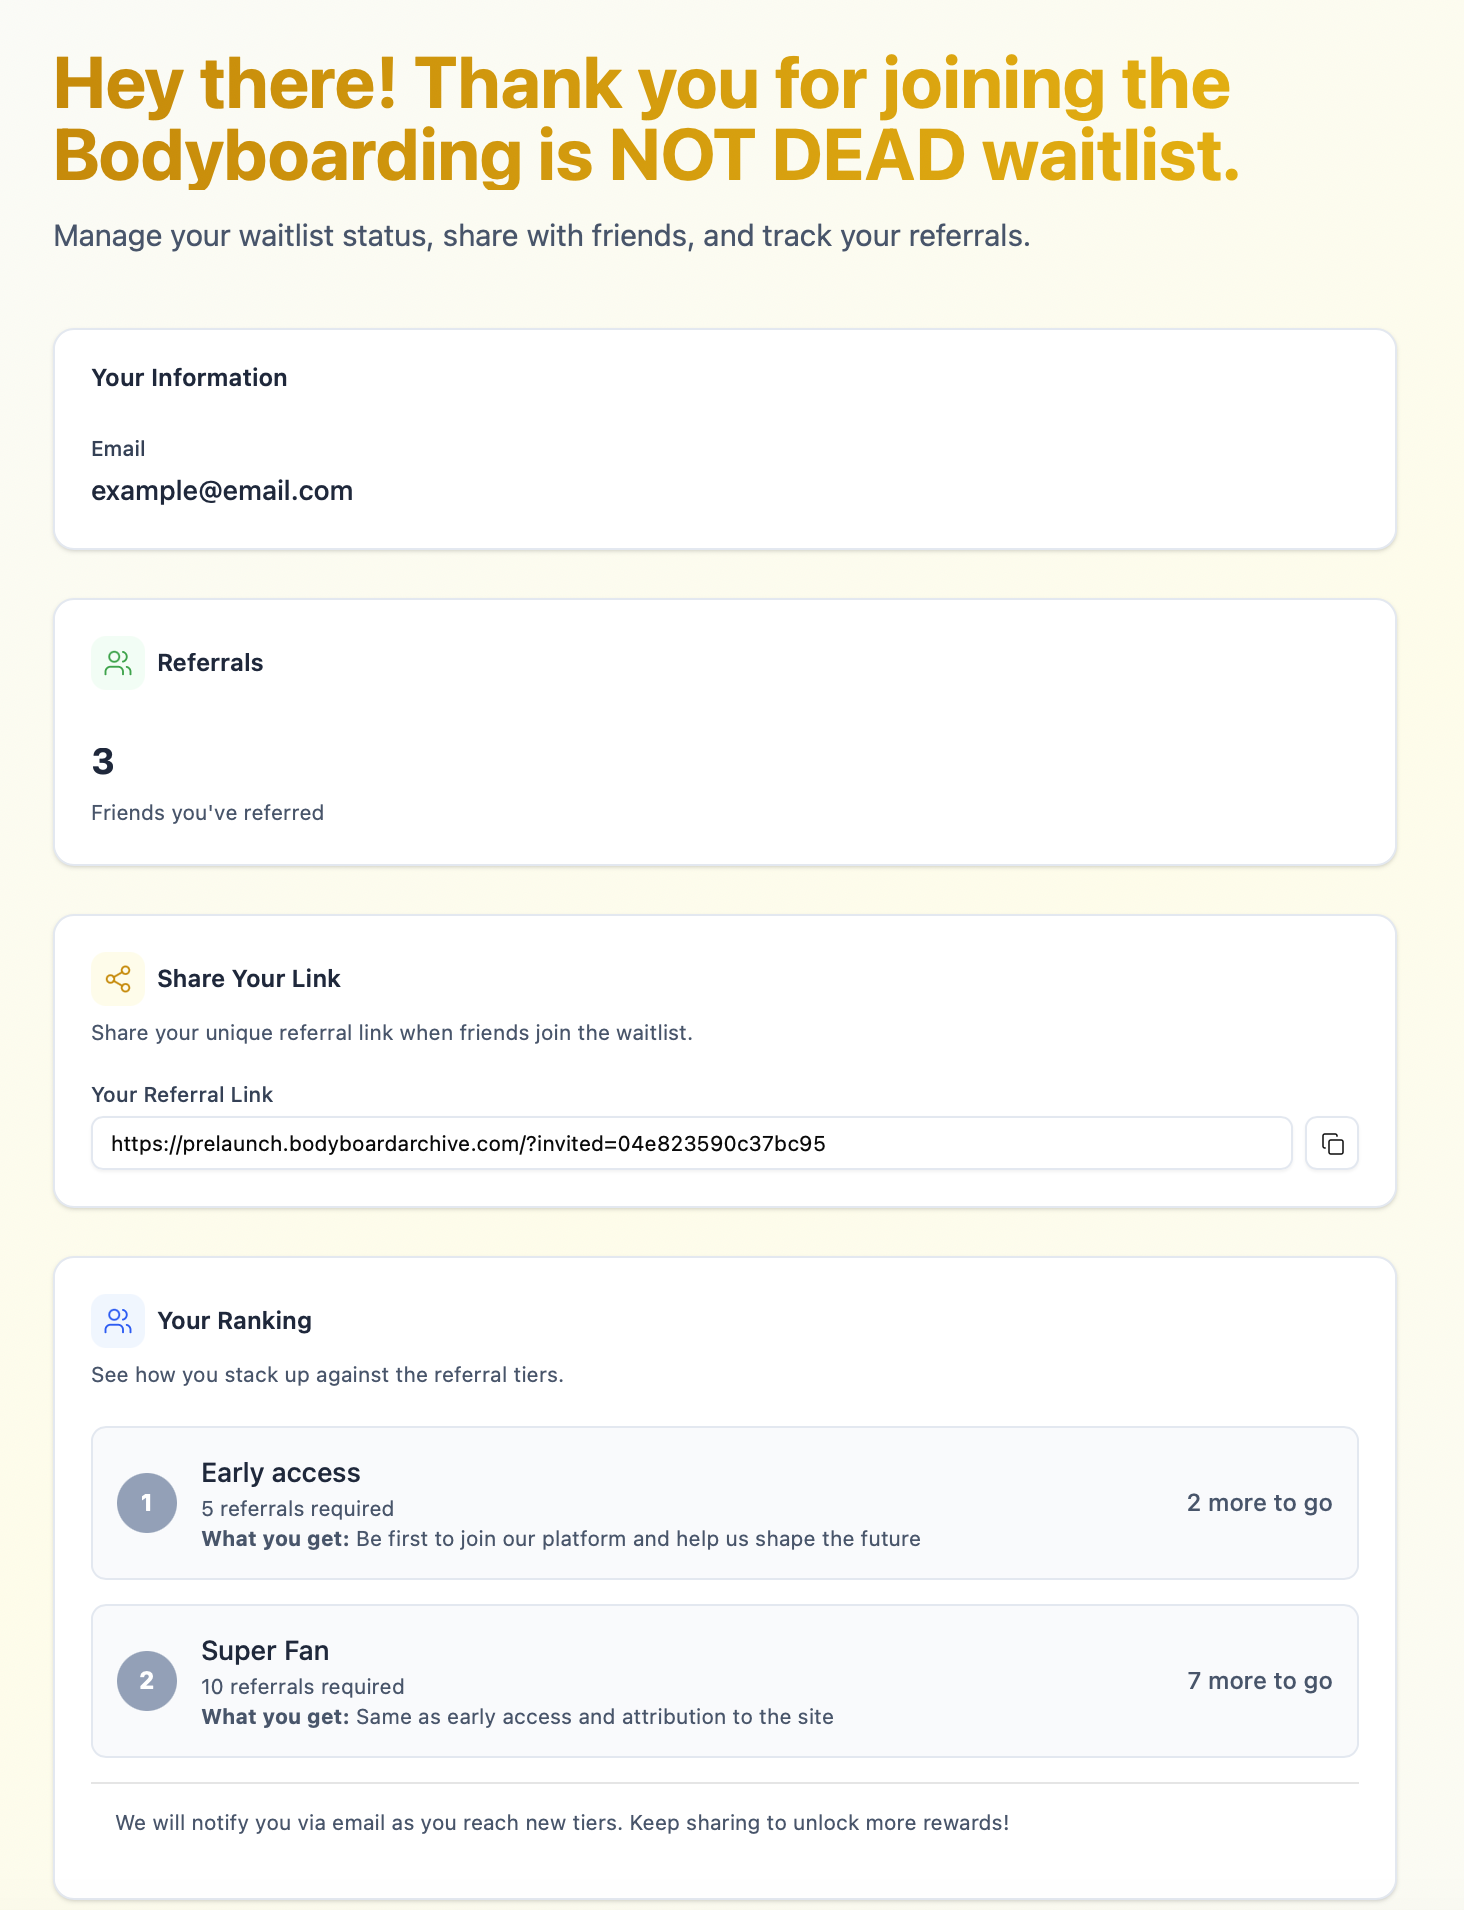Click the Bodyboarding waitlist page title

pos(646,120)
